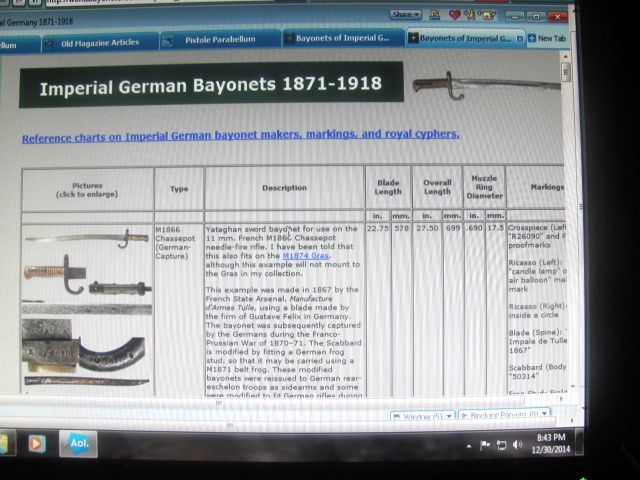Screen dimensions: 640x480
Task: Click the network tray icon
Action: [501, 445]
